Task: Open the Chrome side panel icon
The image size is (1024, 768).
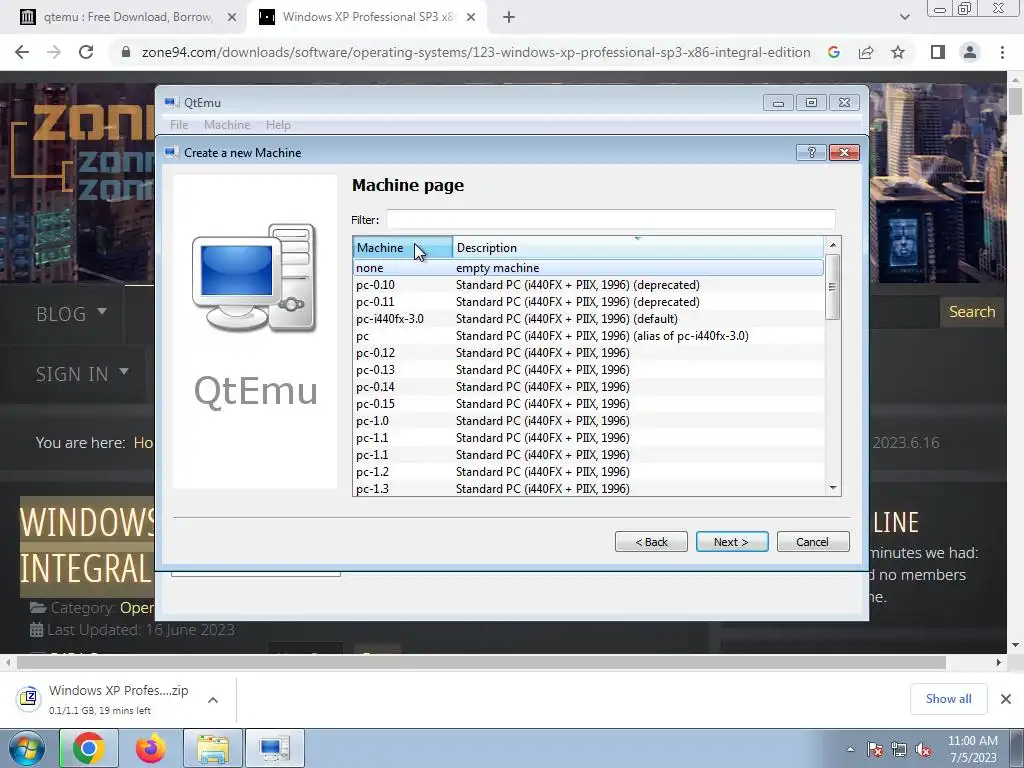Action: point(938,52)
